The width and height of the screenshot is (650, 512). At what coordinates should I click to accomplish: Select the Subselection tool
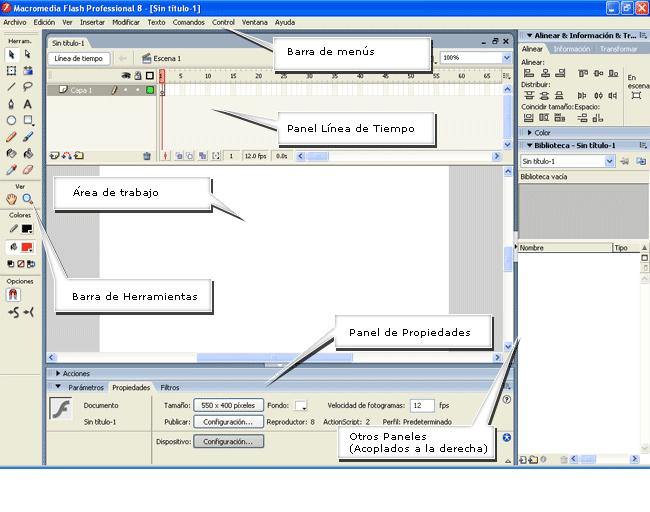[27, 54]
